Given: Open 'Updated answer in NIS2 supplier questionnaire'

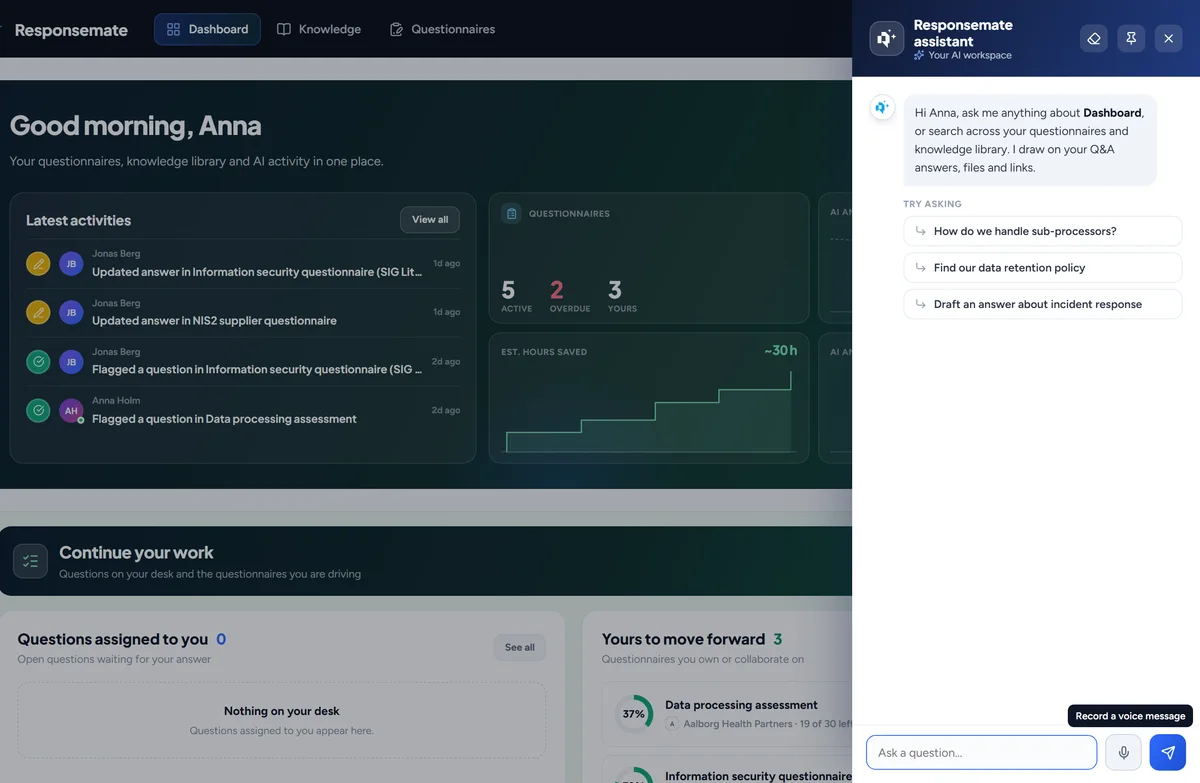Looking at the screenshot, I should pos(214,321).
